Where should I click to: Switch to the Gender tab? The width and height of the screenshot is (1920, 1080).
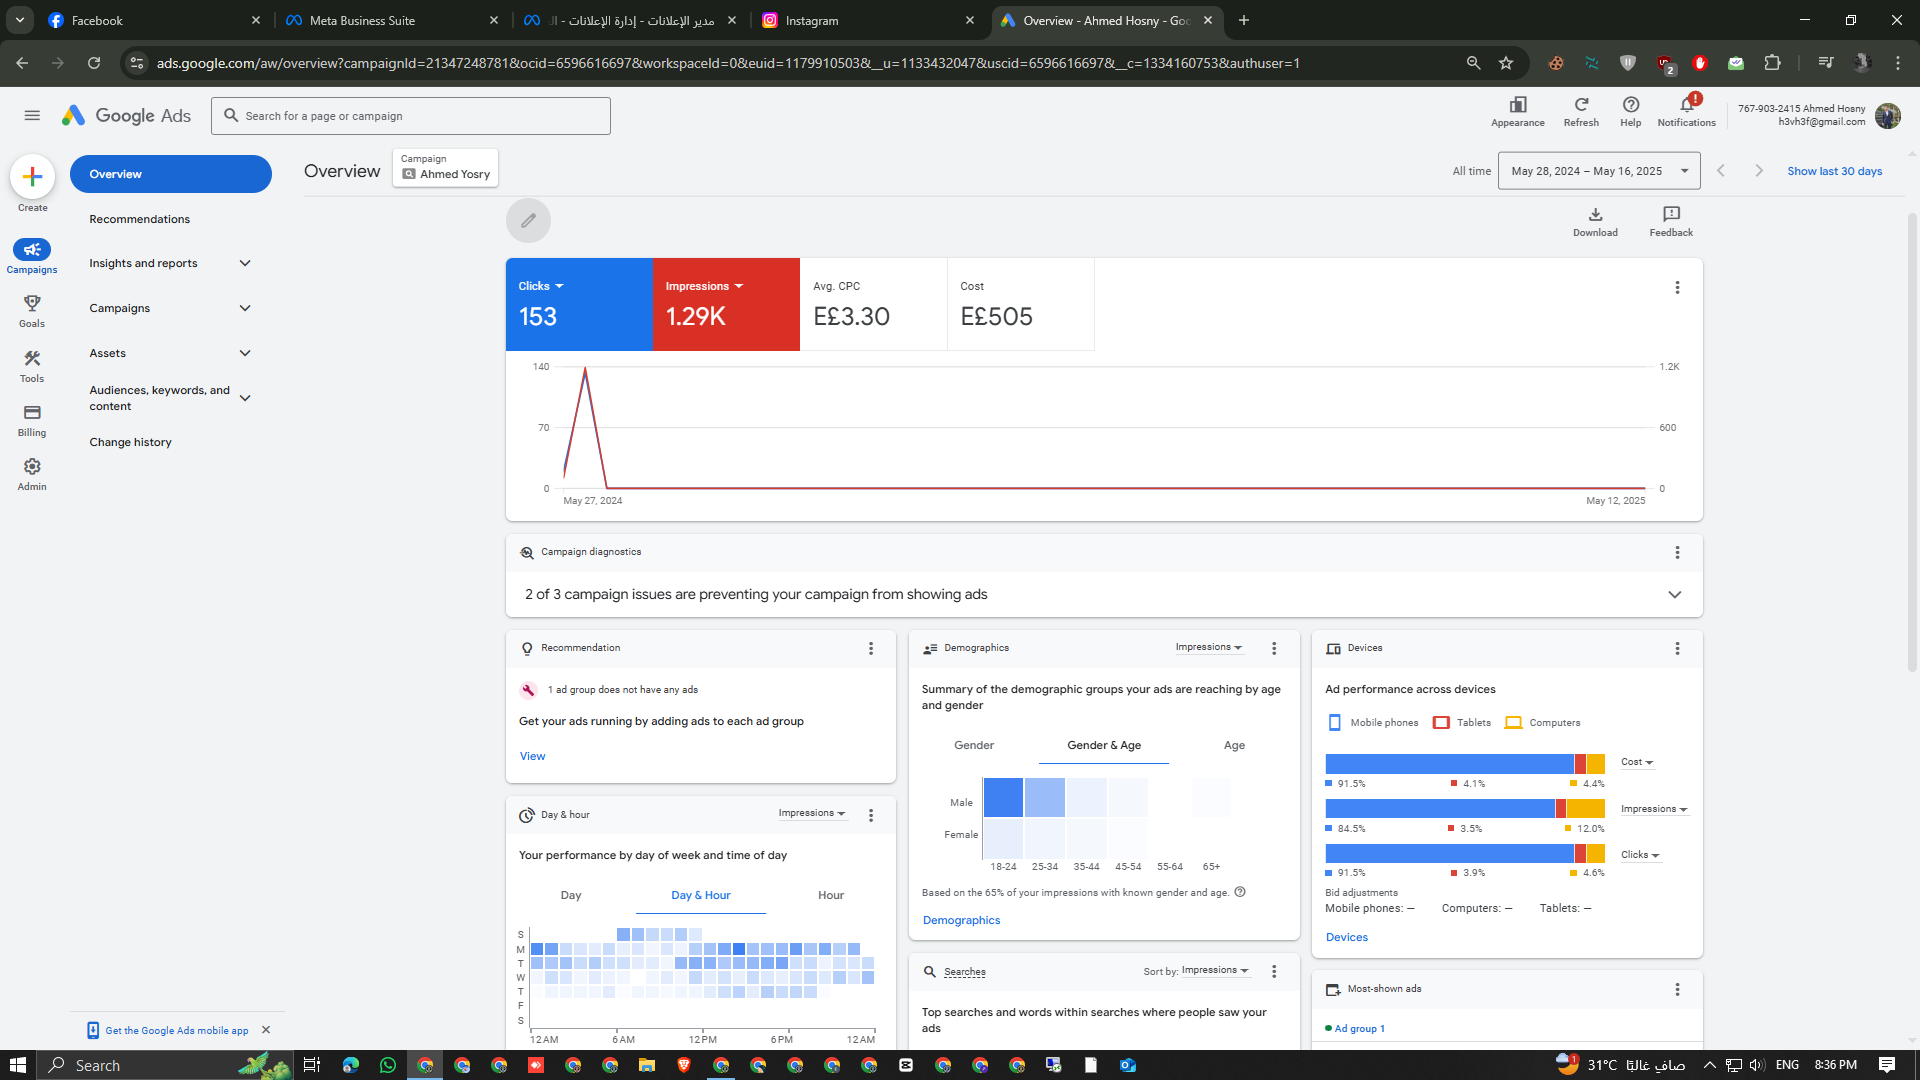click(974, 746)
